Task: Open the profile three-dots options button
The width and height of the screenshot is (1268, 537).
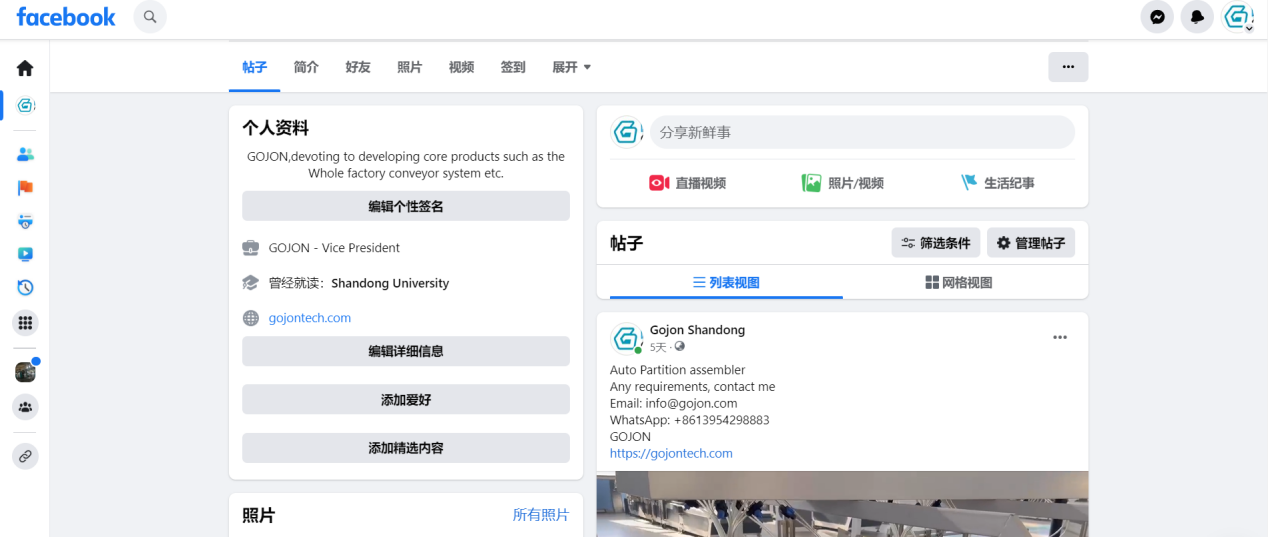Action: (1068, 67)
